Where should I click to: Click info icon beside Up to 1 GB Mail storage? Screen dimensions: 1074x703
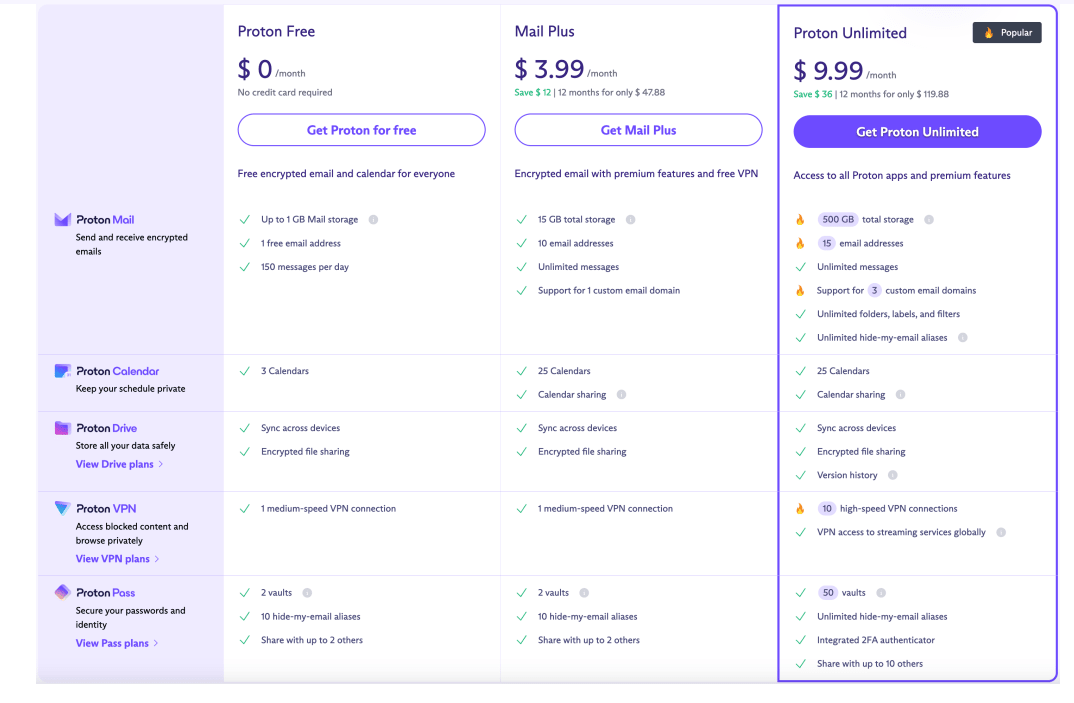[x=373, y=220]
